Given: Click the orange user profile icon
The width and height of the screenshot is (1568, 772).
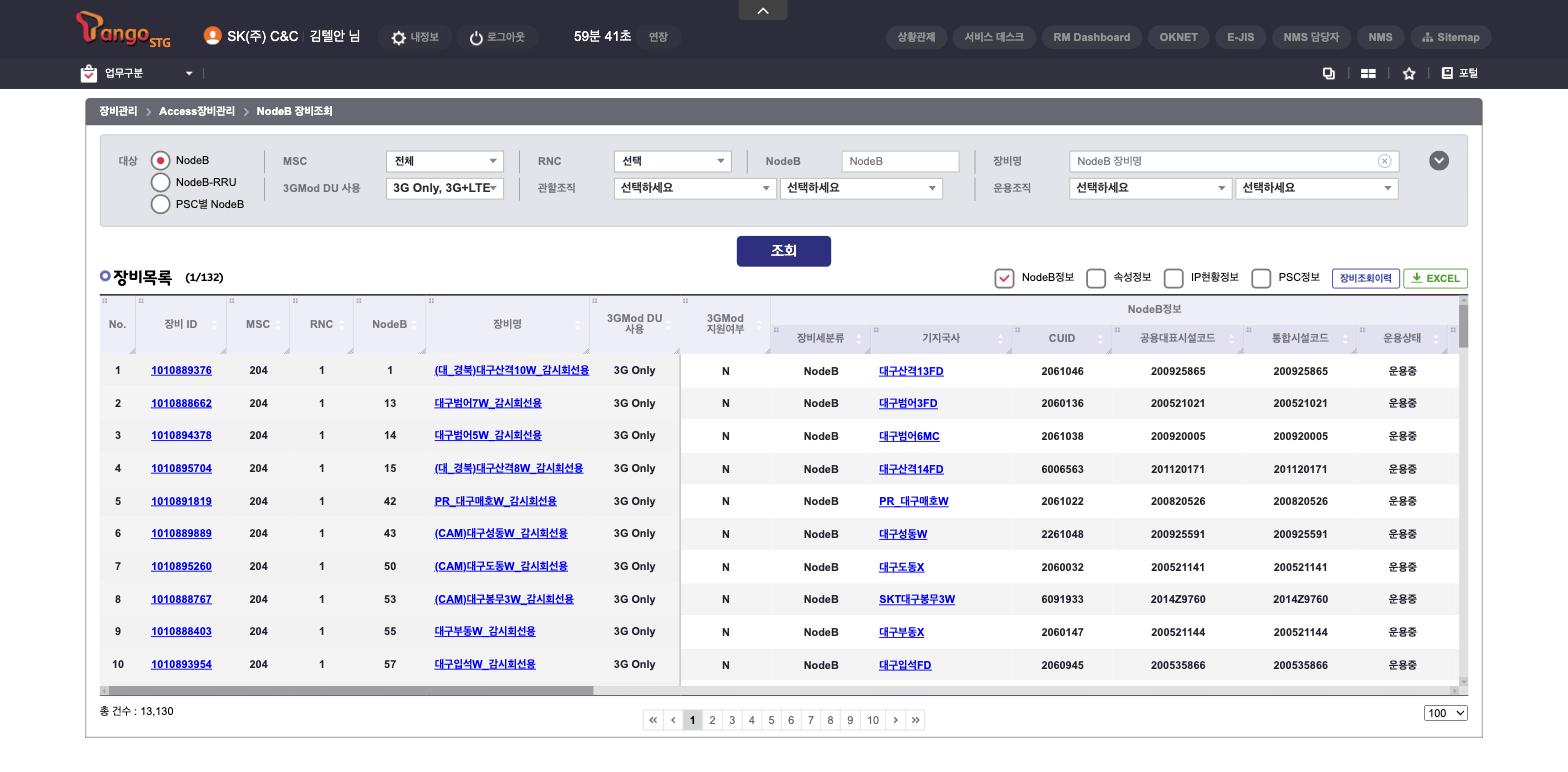Looking at the screenshot, I should pyautogui.click(x=212, y=36).
